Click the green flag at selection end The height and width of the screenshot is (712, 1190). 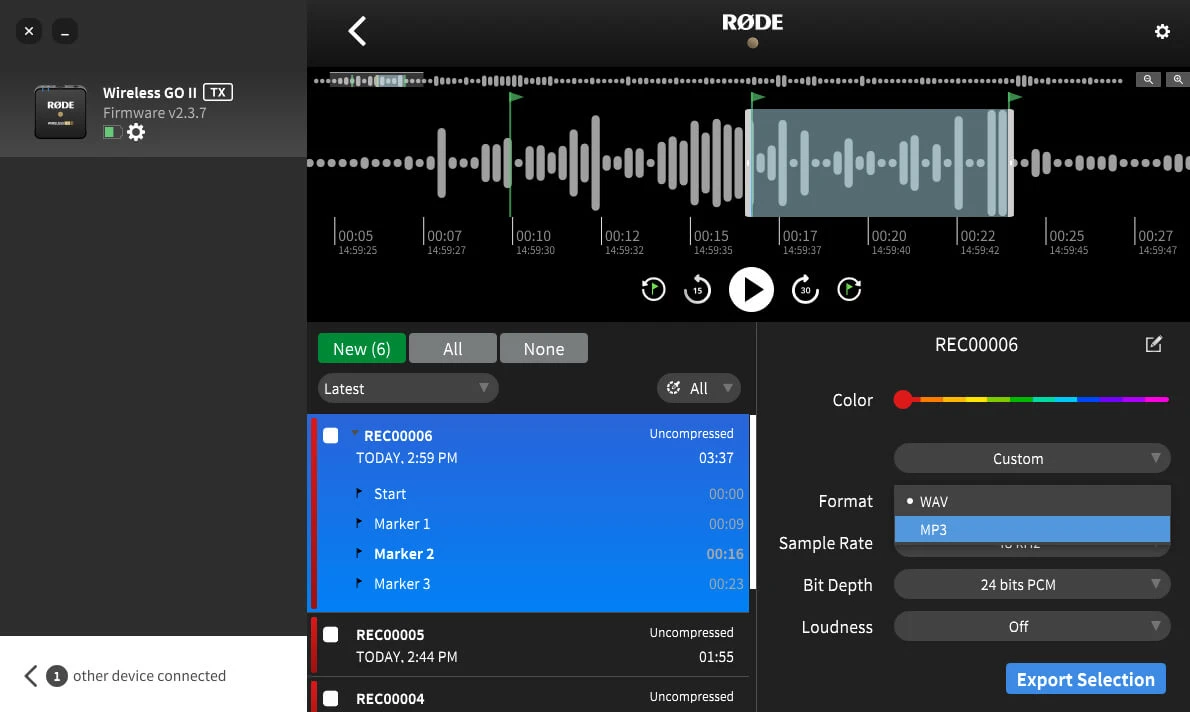(x=1014, y=97)
